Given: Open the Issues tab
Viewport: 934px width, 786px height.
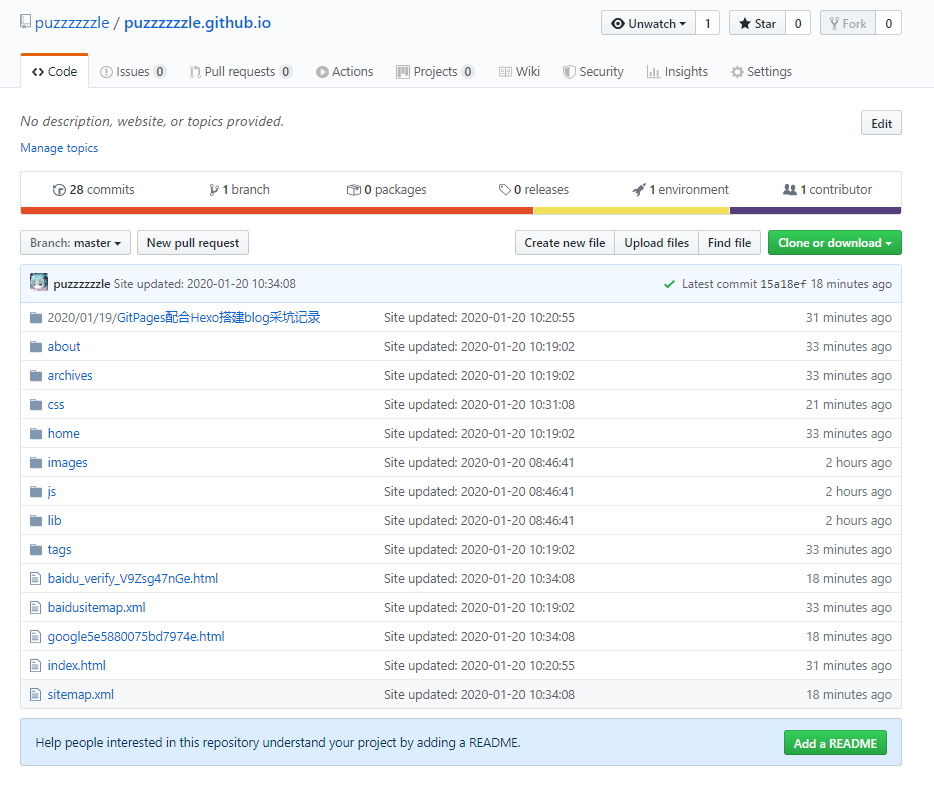Looking at the screenshot, I should click(x=133, y=71).
